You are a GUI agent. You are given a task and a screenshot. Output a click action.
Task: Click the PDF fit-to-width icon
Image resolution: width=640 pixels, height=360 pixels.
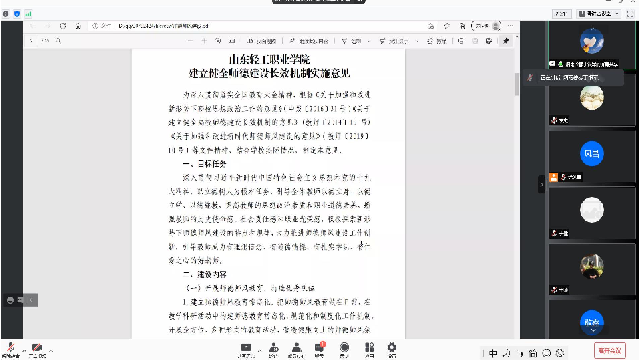coord(232,41)
